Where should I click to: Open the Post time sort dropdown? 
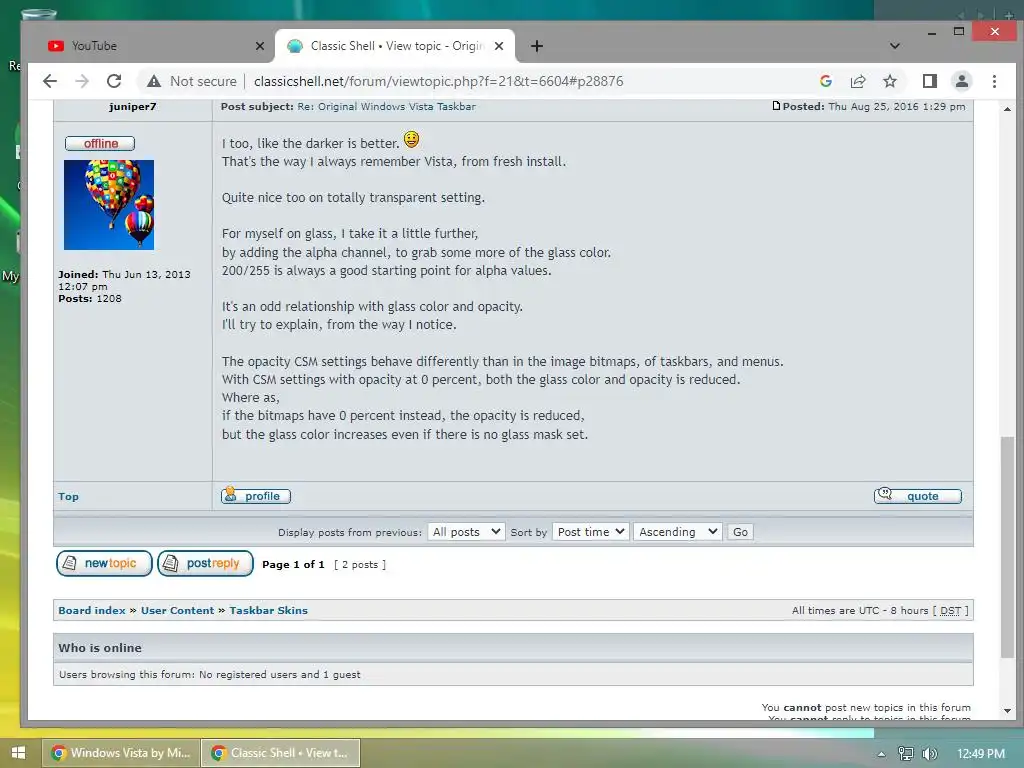coord(590,532)
